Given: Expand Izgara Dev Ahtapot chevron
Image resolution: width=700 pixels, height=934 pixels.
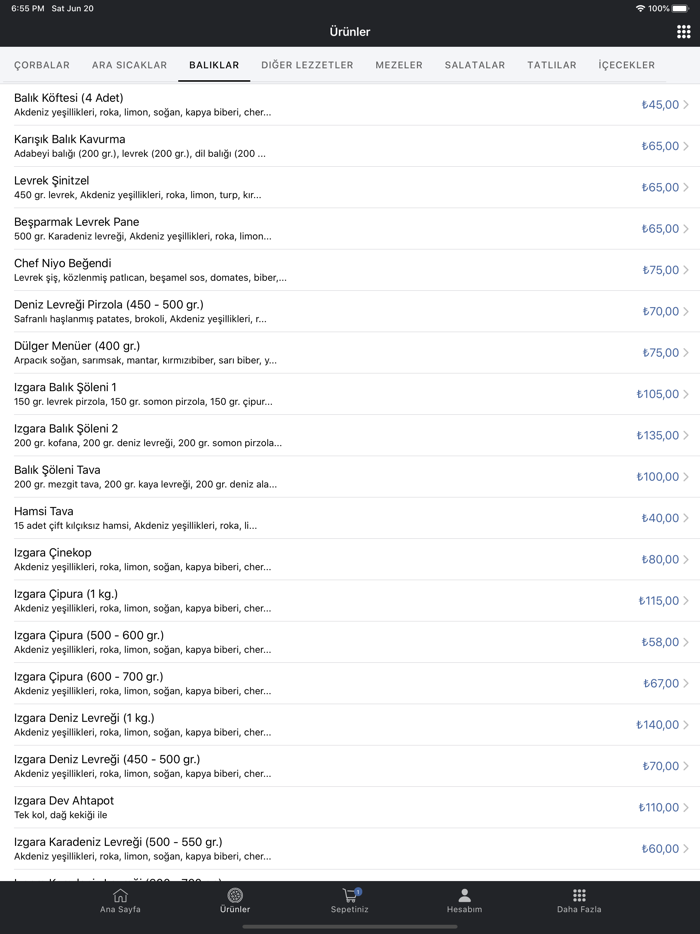Looking at the screenshot, I should click(x=686, y=807).
